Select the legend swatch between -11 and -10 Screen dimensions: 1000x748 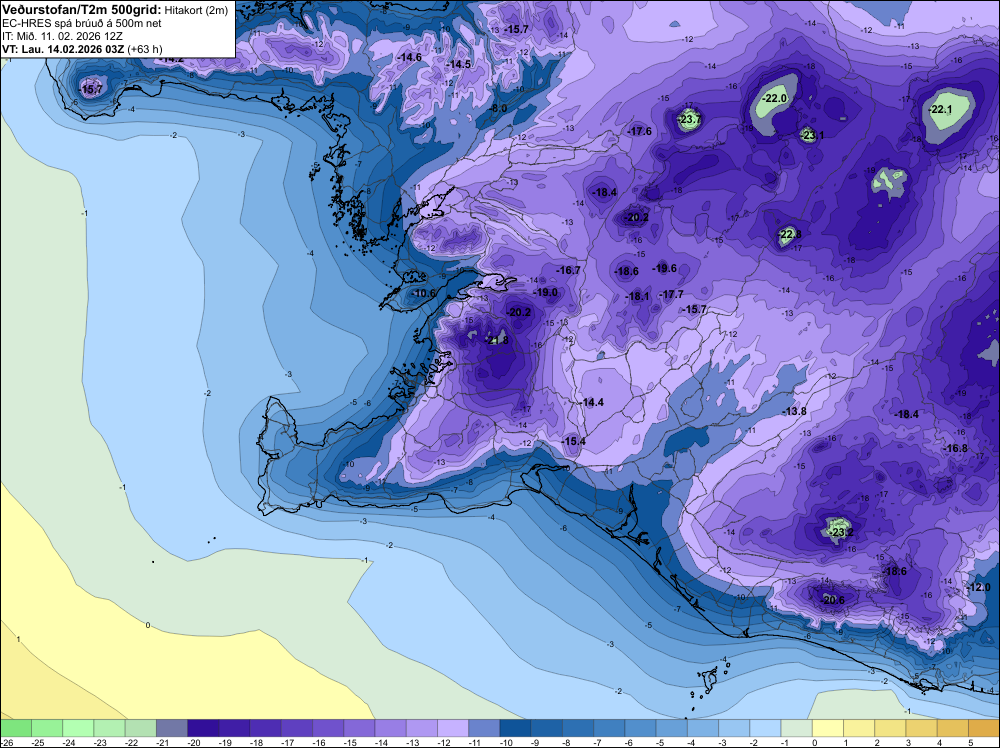[x=484, y=728]
